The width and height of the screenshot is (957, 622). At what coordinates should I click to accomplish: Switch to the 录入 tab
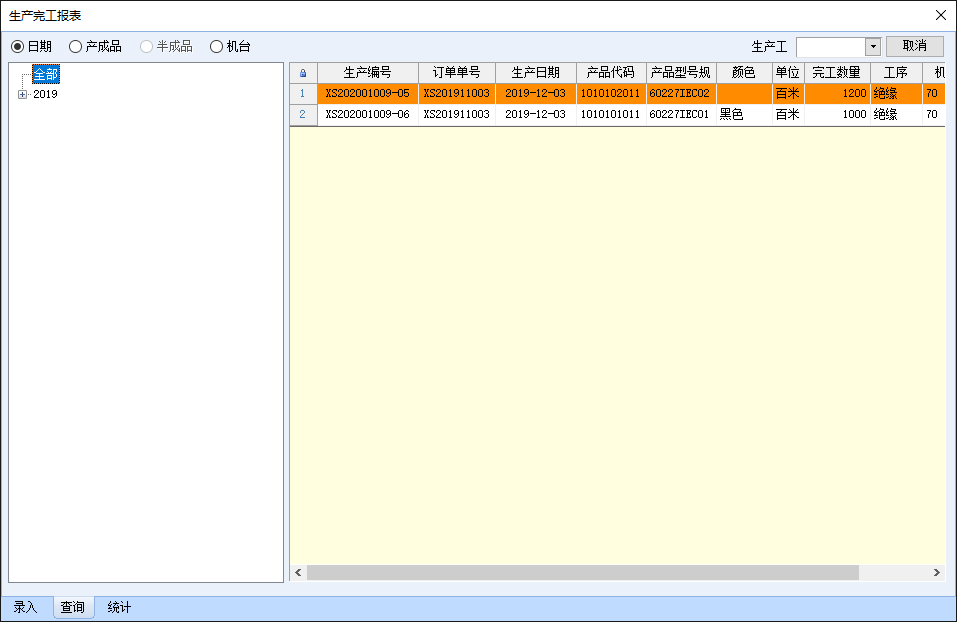click(x=25, y=606)
